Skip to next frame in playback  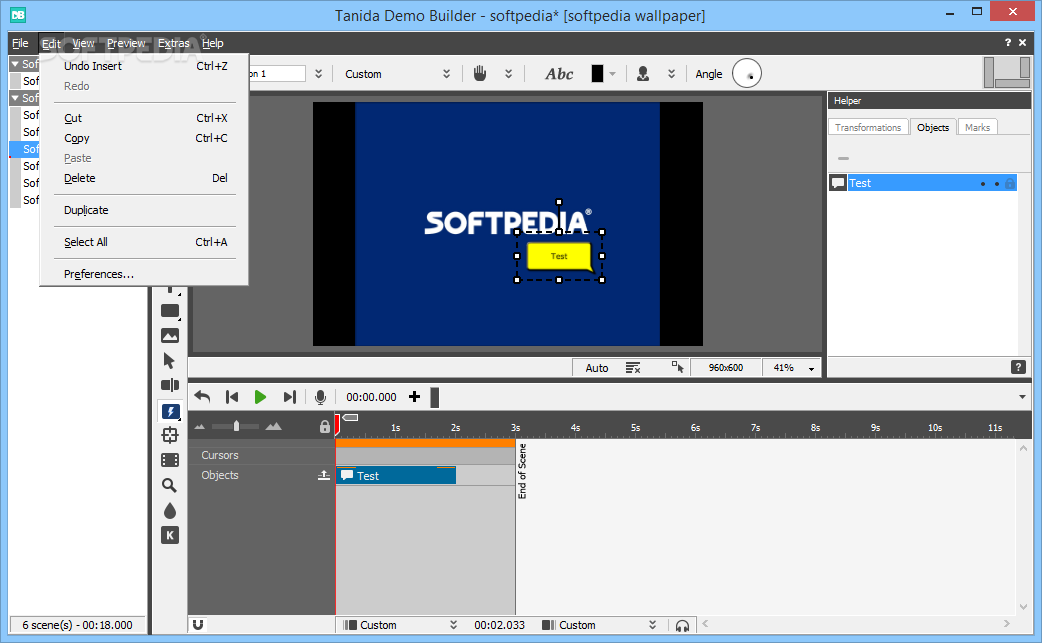(x=289, y=397)
